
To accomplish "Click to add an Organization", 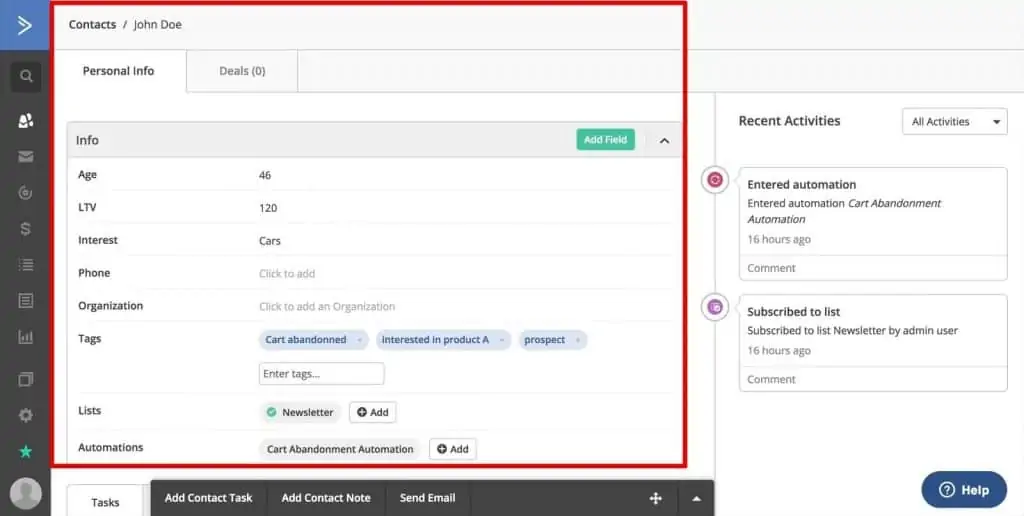I will point(327,306).
